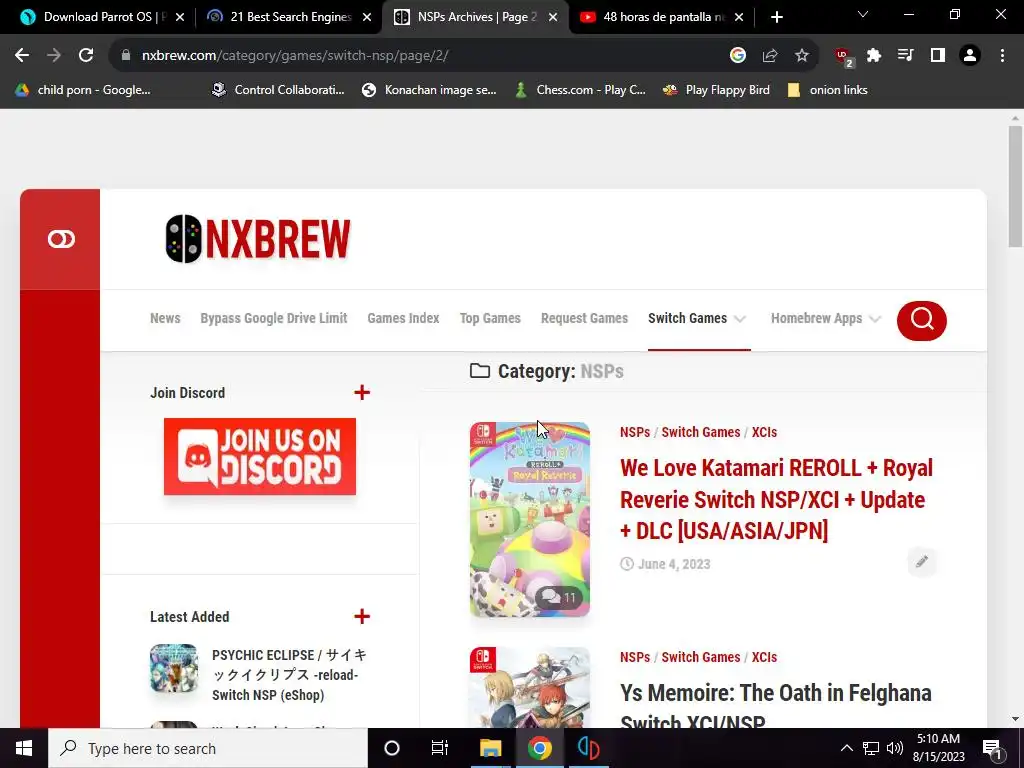Open Chess.com bookmark

[581, 90]
